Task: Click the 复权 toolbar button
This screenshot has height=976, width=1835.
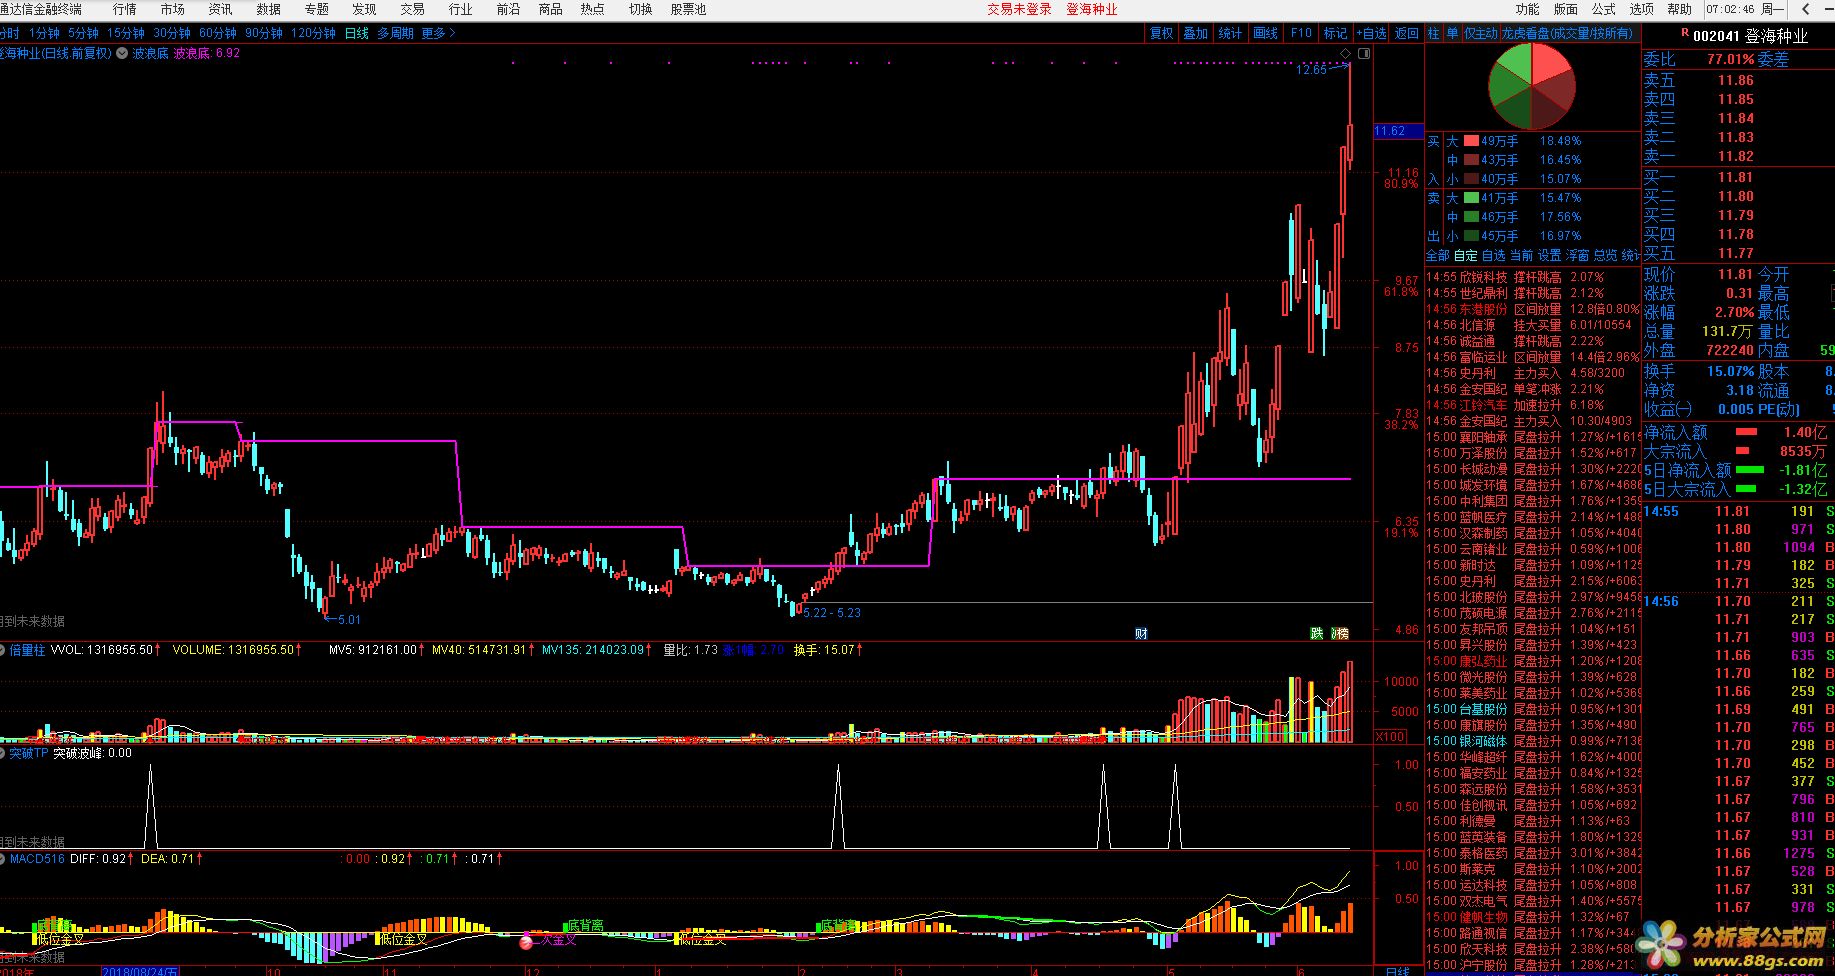Action: pos(1161,33)
